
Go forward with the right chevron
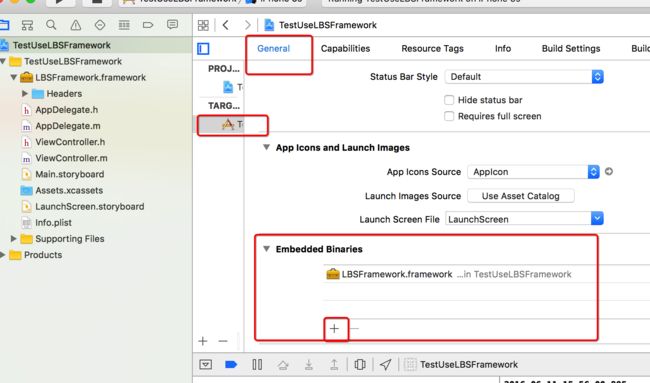pos(247,25)
